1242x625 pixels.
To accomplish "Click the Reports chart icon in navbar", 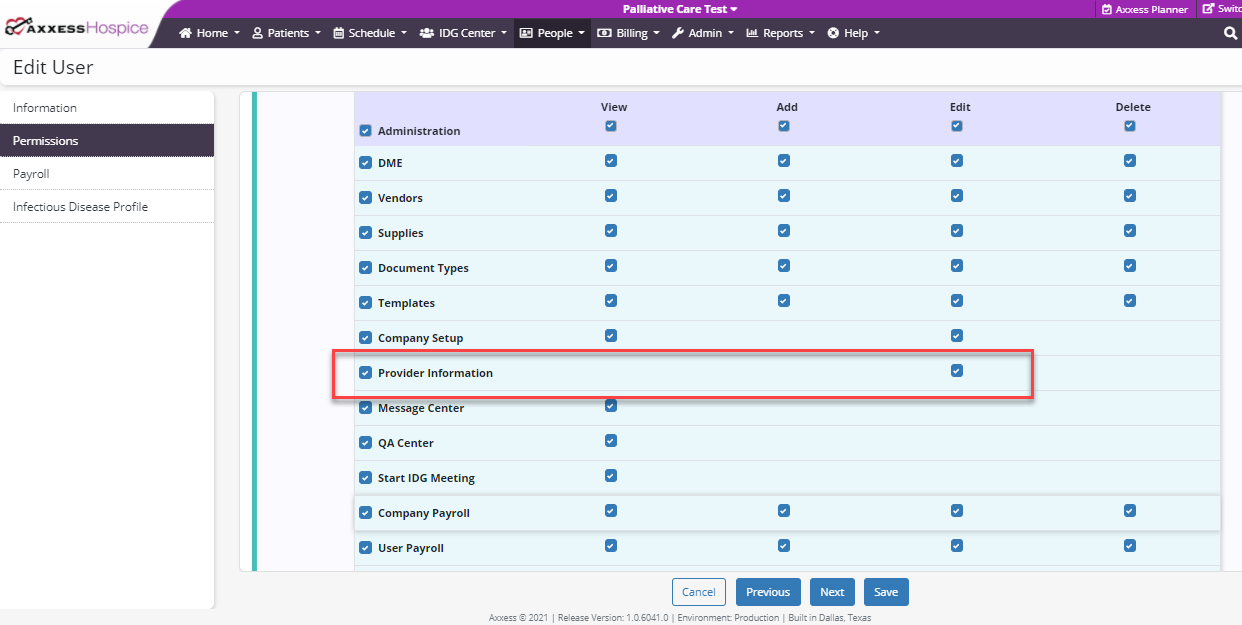I will 752,33.
